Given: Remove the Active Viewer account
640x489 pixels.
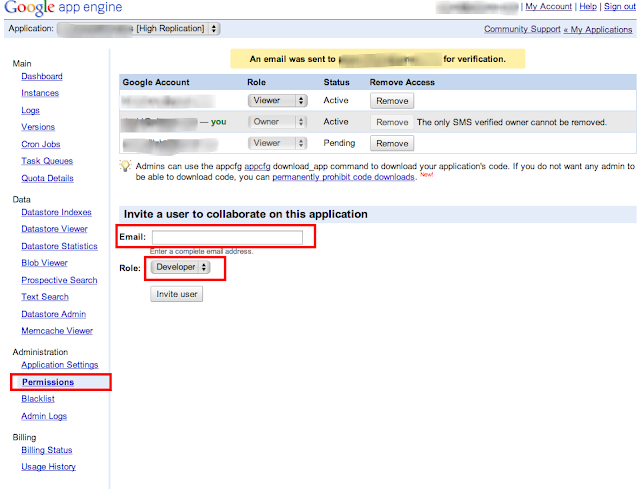Looking at the screenshot, I should click(392, 101).
